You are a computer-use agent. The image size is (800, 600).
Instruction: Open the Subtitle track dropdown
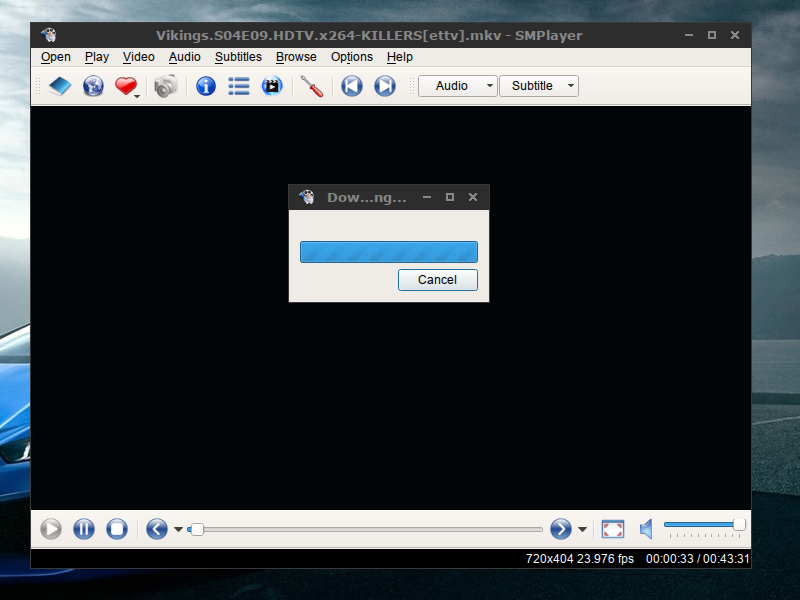(539, 86)
